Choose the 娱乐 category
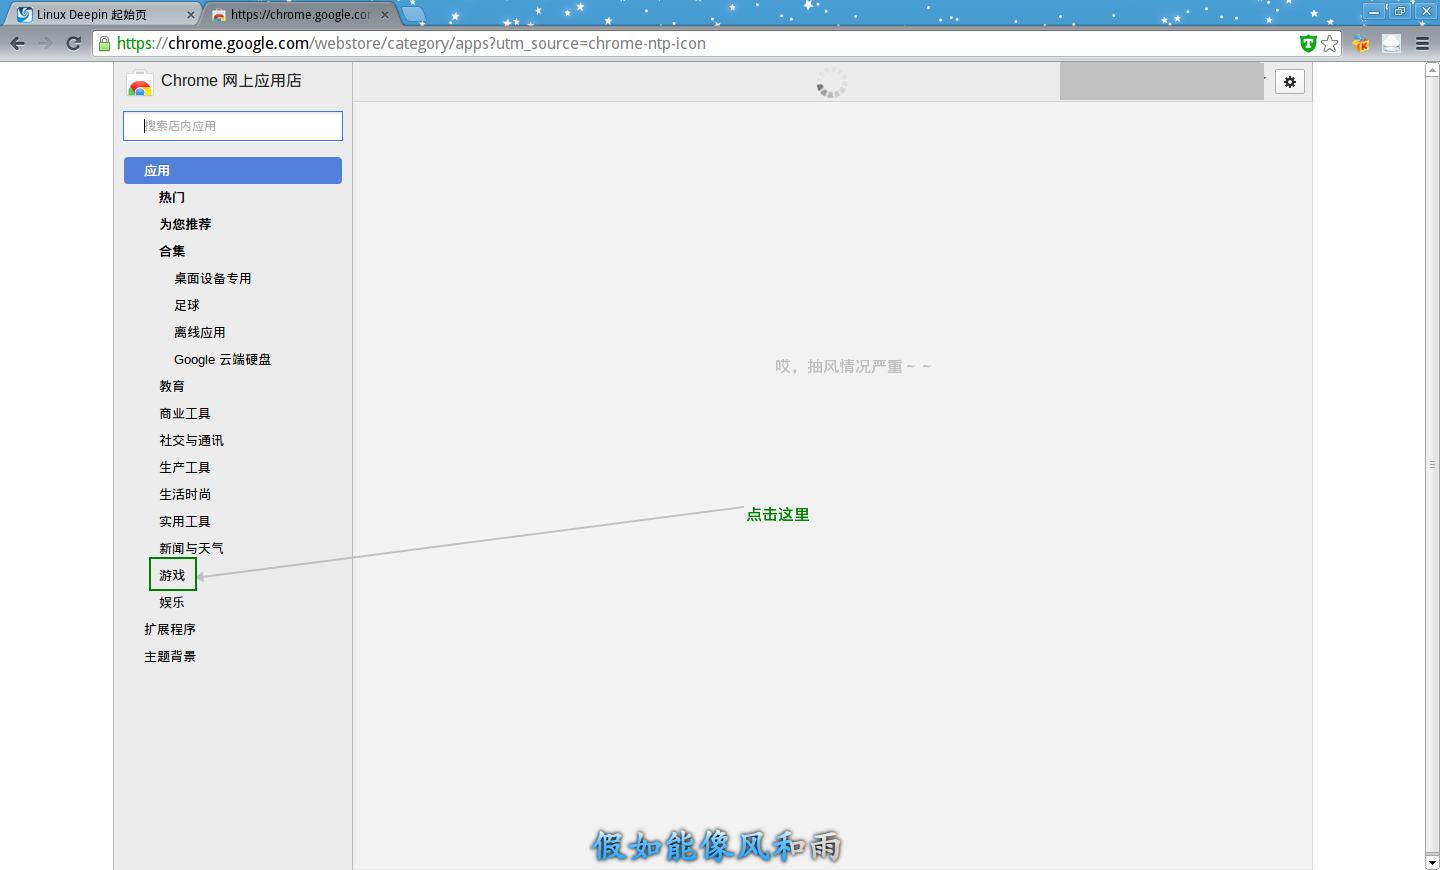 click(172, 603)
